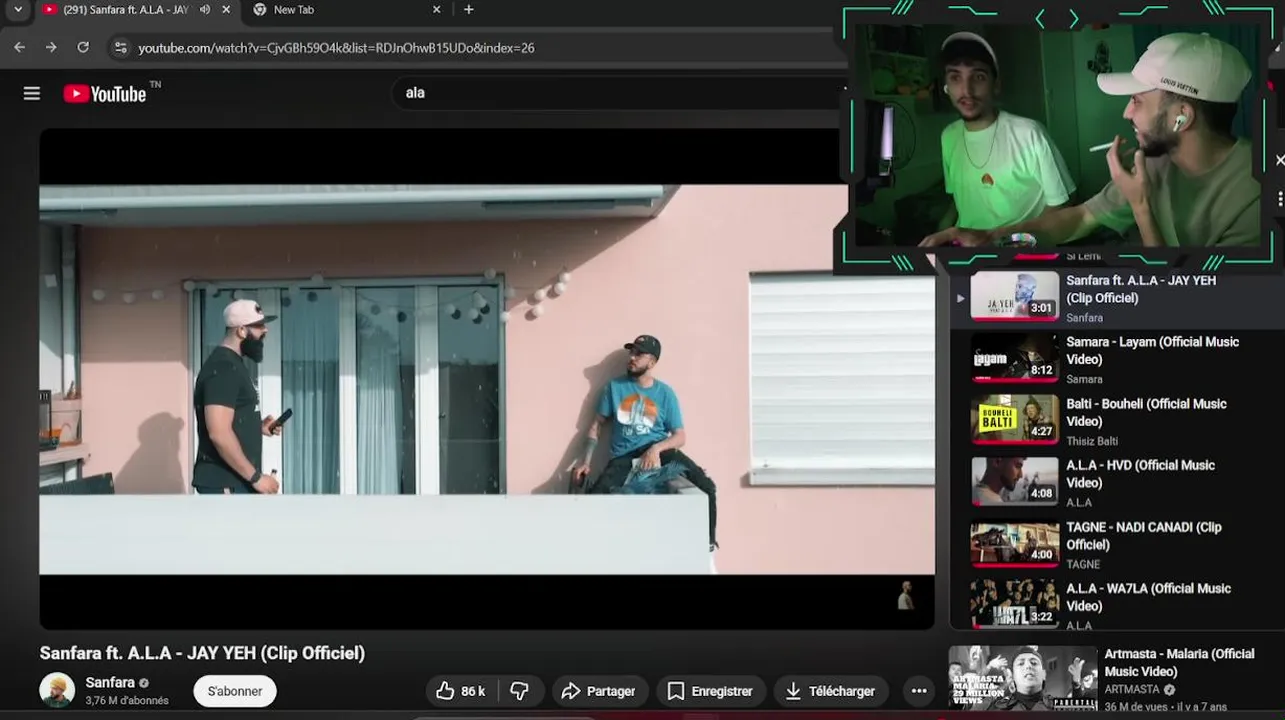Open Samara Layam thumbnail

pos(1015,358)
